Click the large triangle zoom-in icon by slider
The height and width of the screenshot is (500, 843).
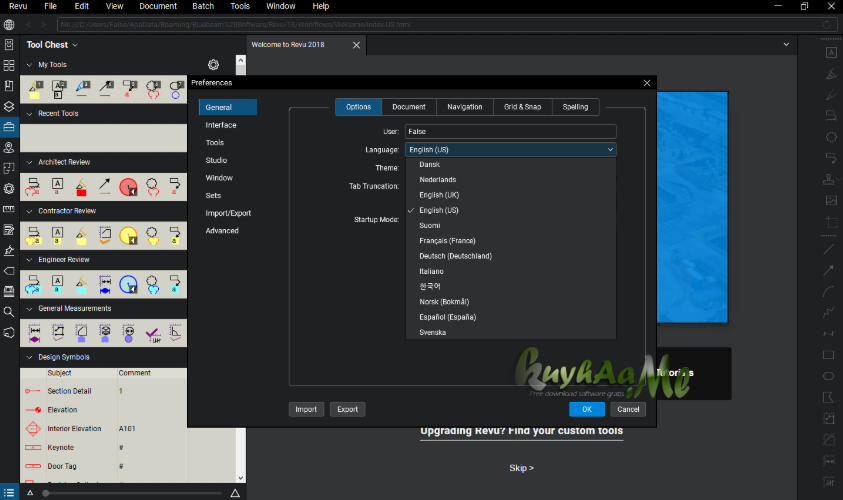click(x=235, y=493)
